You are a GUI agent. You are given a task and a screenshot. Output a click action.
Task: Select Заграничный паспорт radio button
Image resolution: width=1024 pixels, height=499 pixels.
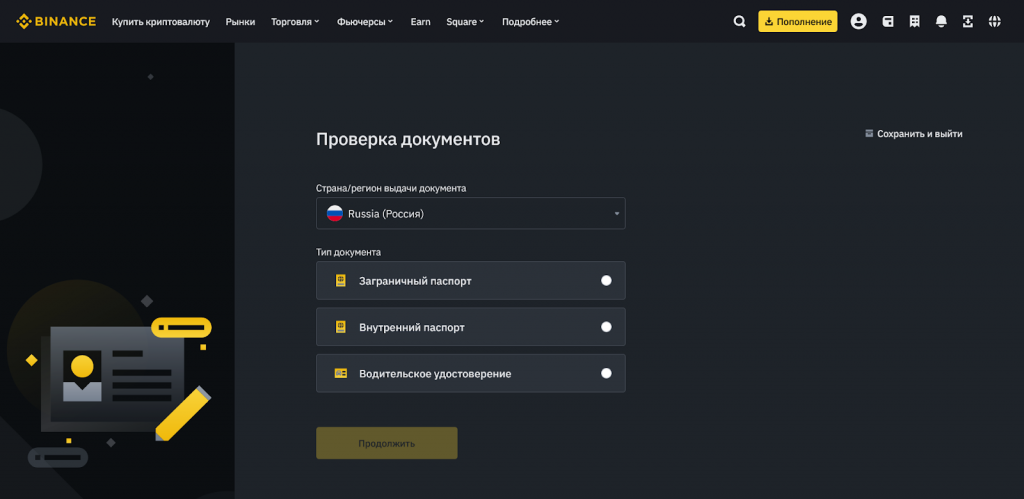[x=606, y=281]
